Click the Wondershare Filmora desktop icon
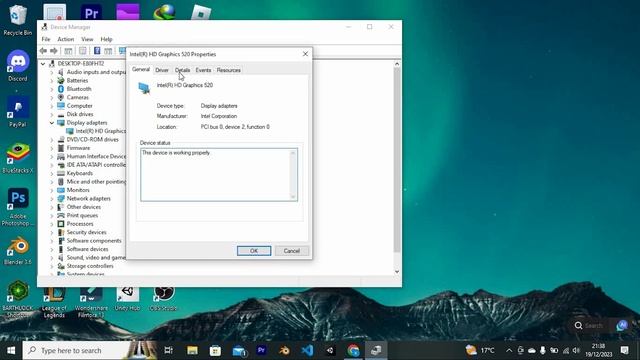This screenshot has height=360, width=640. pyautogui.click(x=91, y=303)
